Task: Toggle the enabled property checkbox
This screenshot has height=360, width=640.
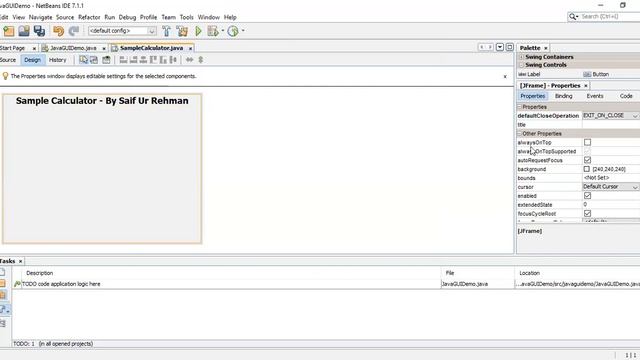Action: click(x=587, y=196)
